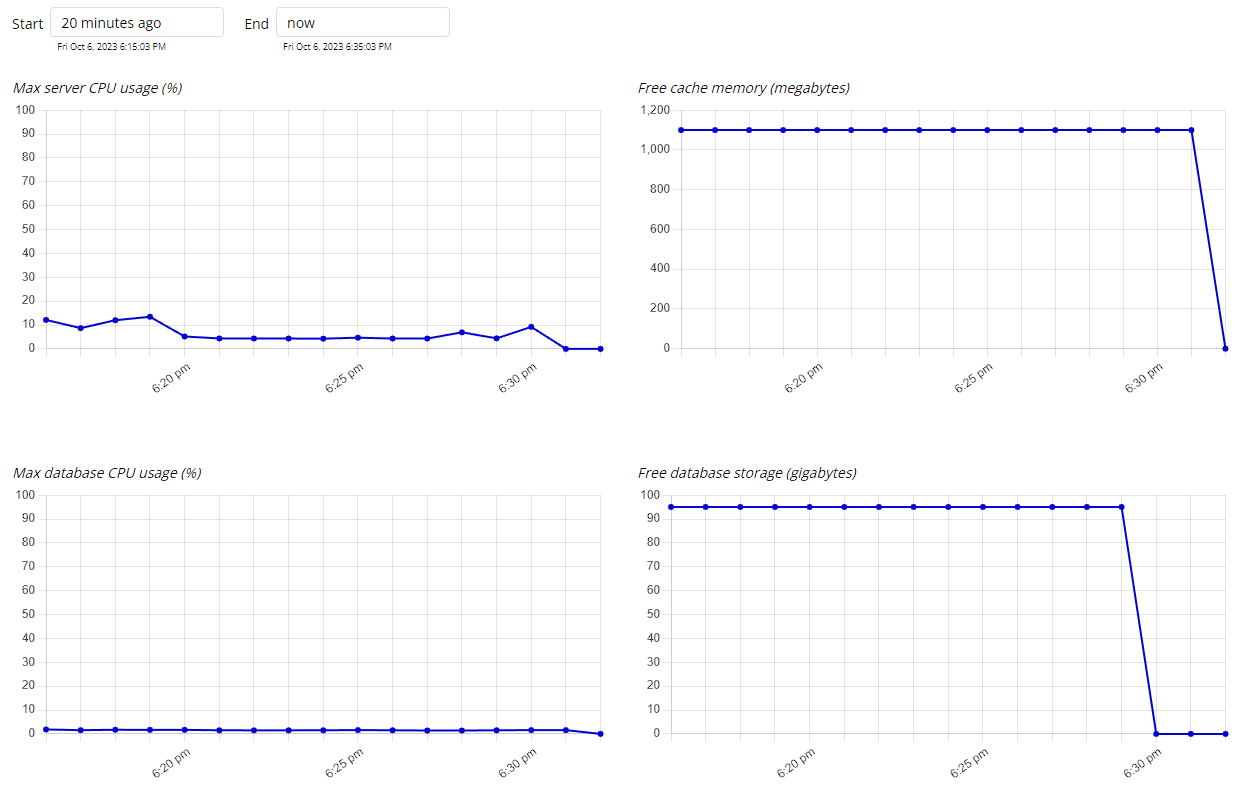Click the last data point in server CPU chart
Viewport: 1250px width, 785px height.
click(600, 349)
